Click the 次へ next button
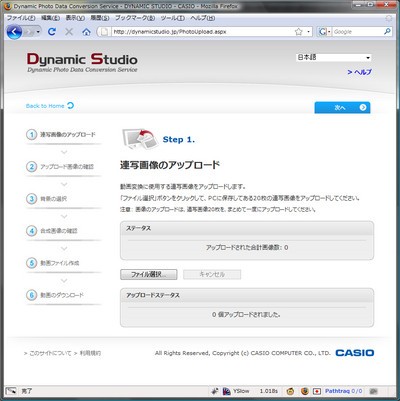This screenshot has height=401, width=400. (x=342, y=107)
